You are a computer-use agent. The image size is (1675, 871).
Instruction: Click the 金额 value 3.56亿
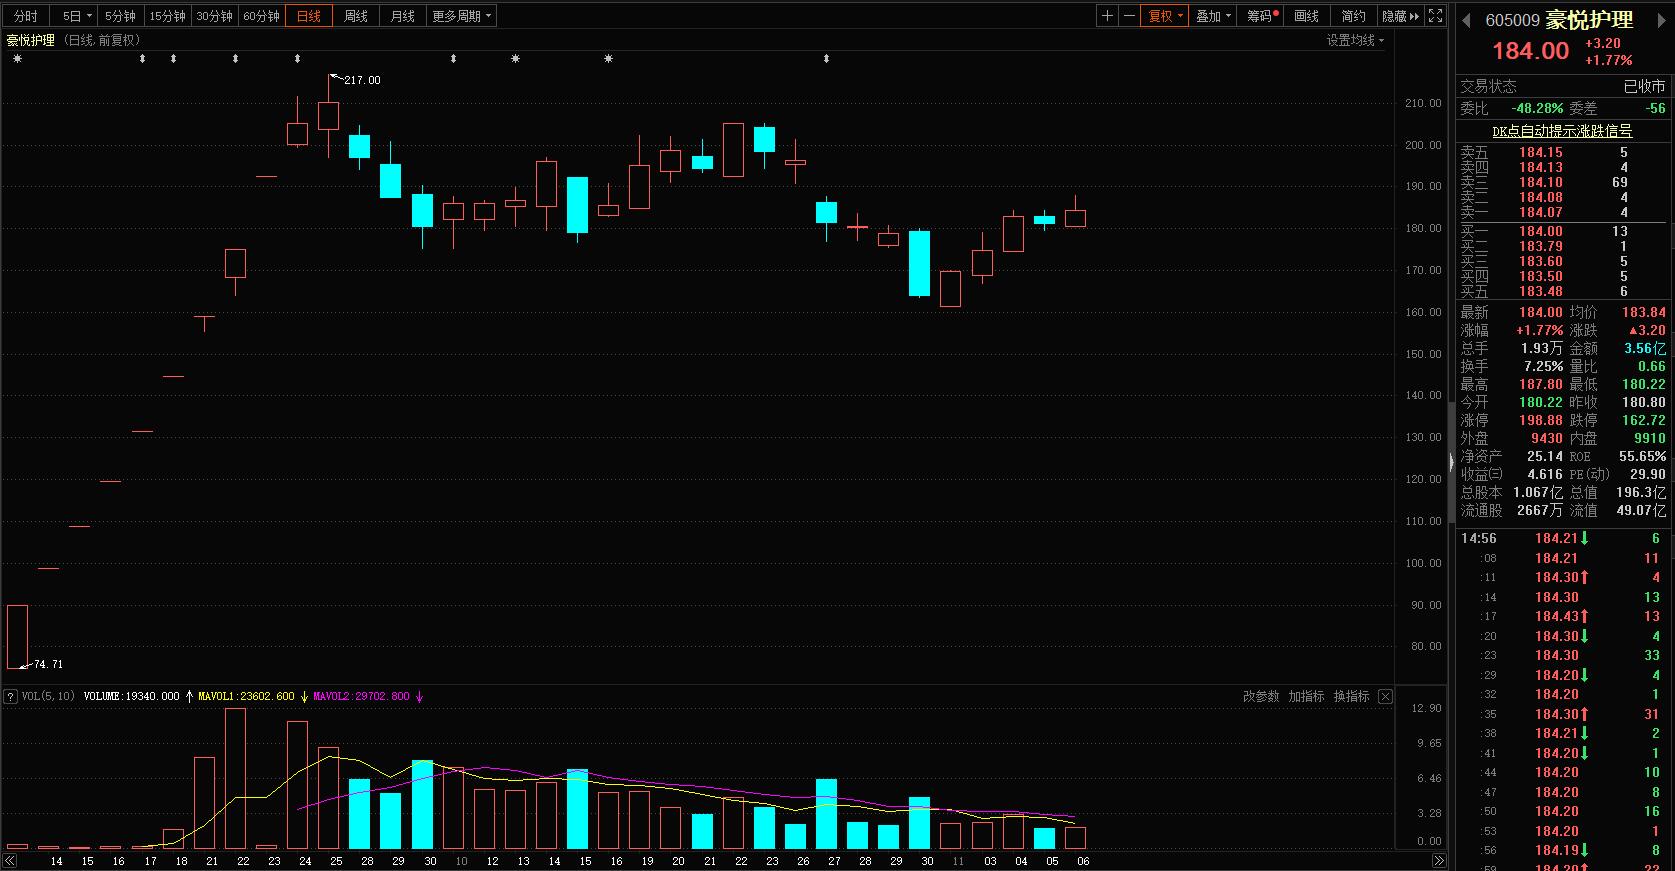coord(1645,348)
